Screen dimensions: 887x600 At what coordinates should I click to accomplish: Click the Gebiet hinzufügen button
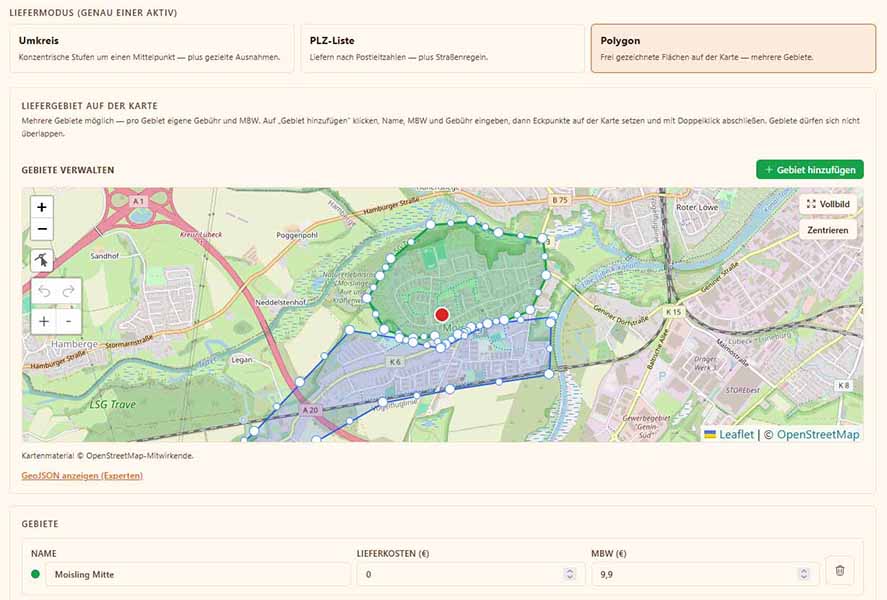pos(810,170)
